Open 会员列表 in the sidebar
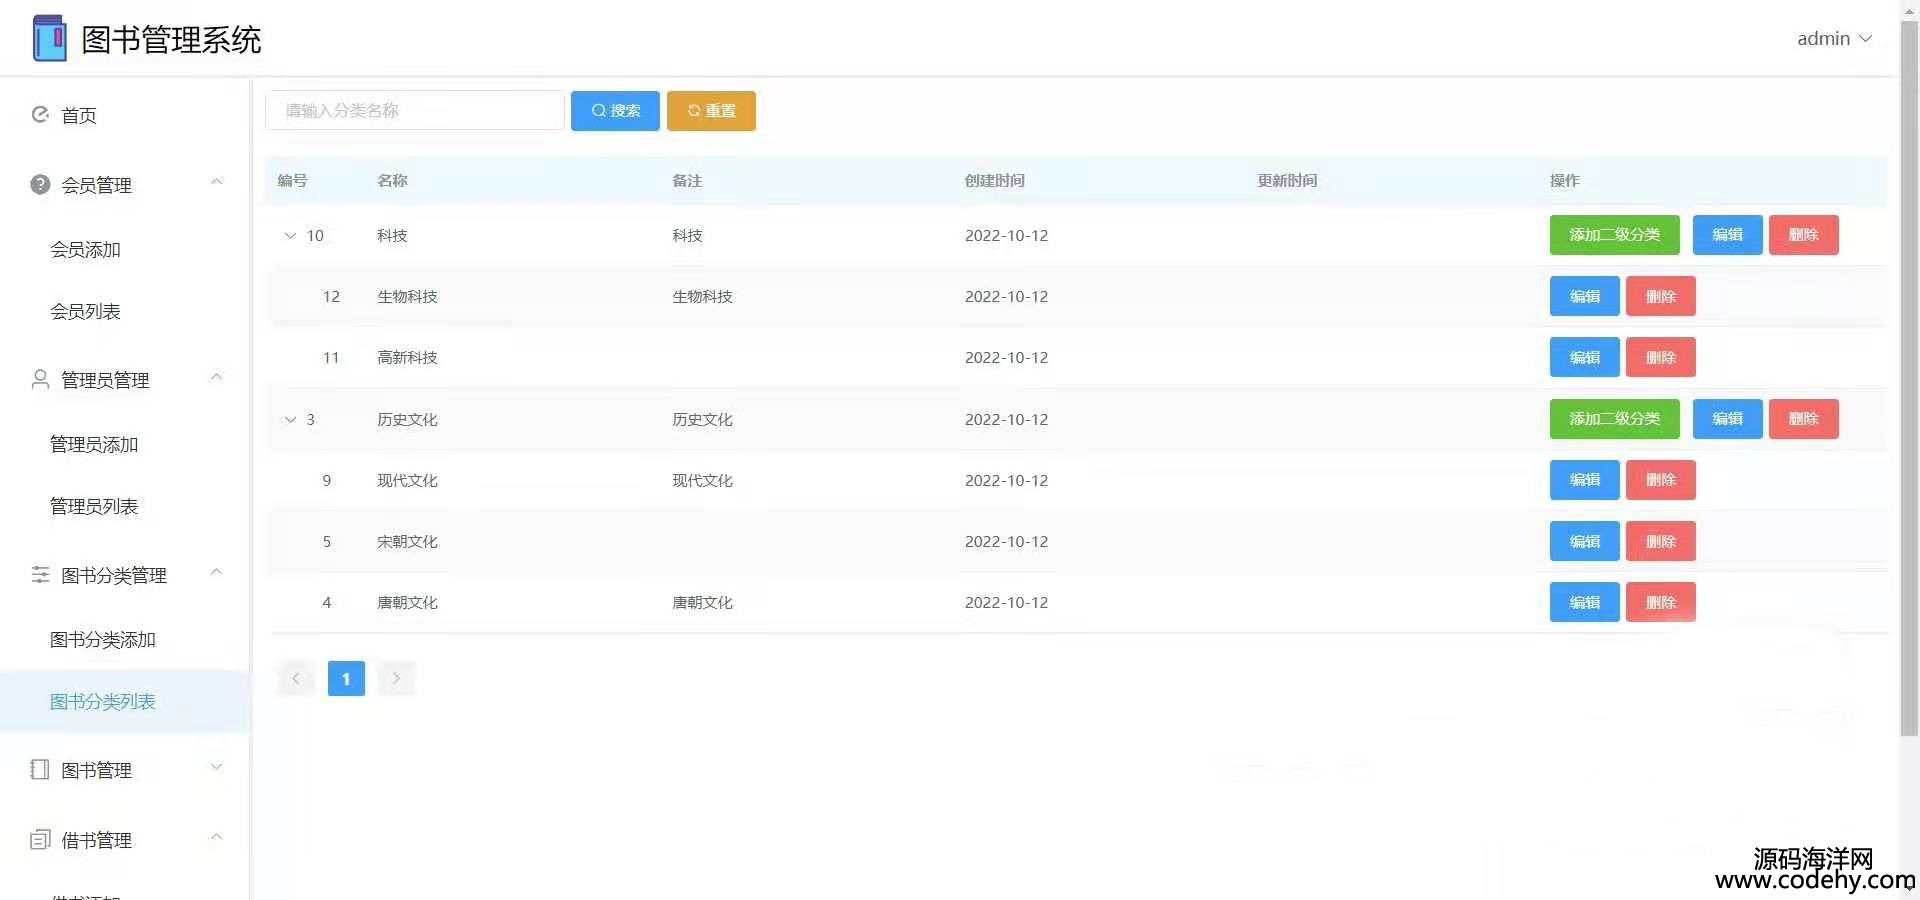 coord(85,312)
